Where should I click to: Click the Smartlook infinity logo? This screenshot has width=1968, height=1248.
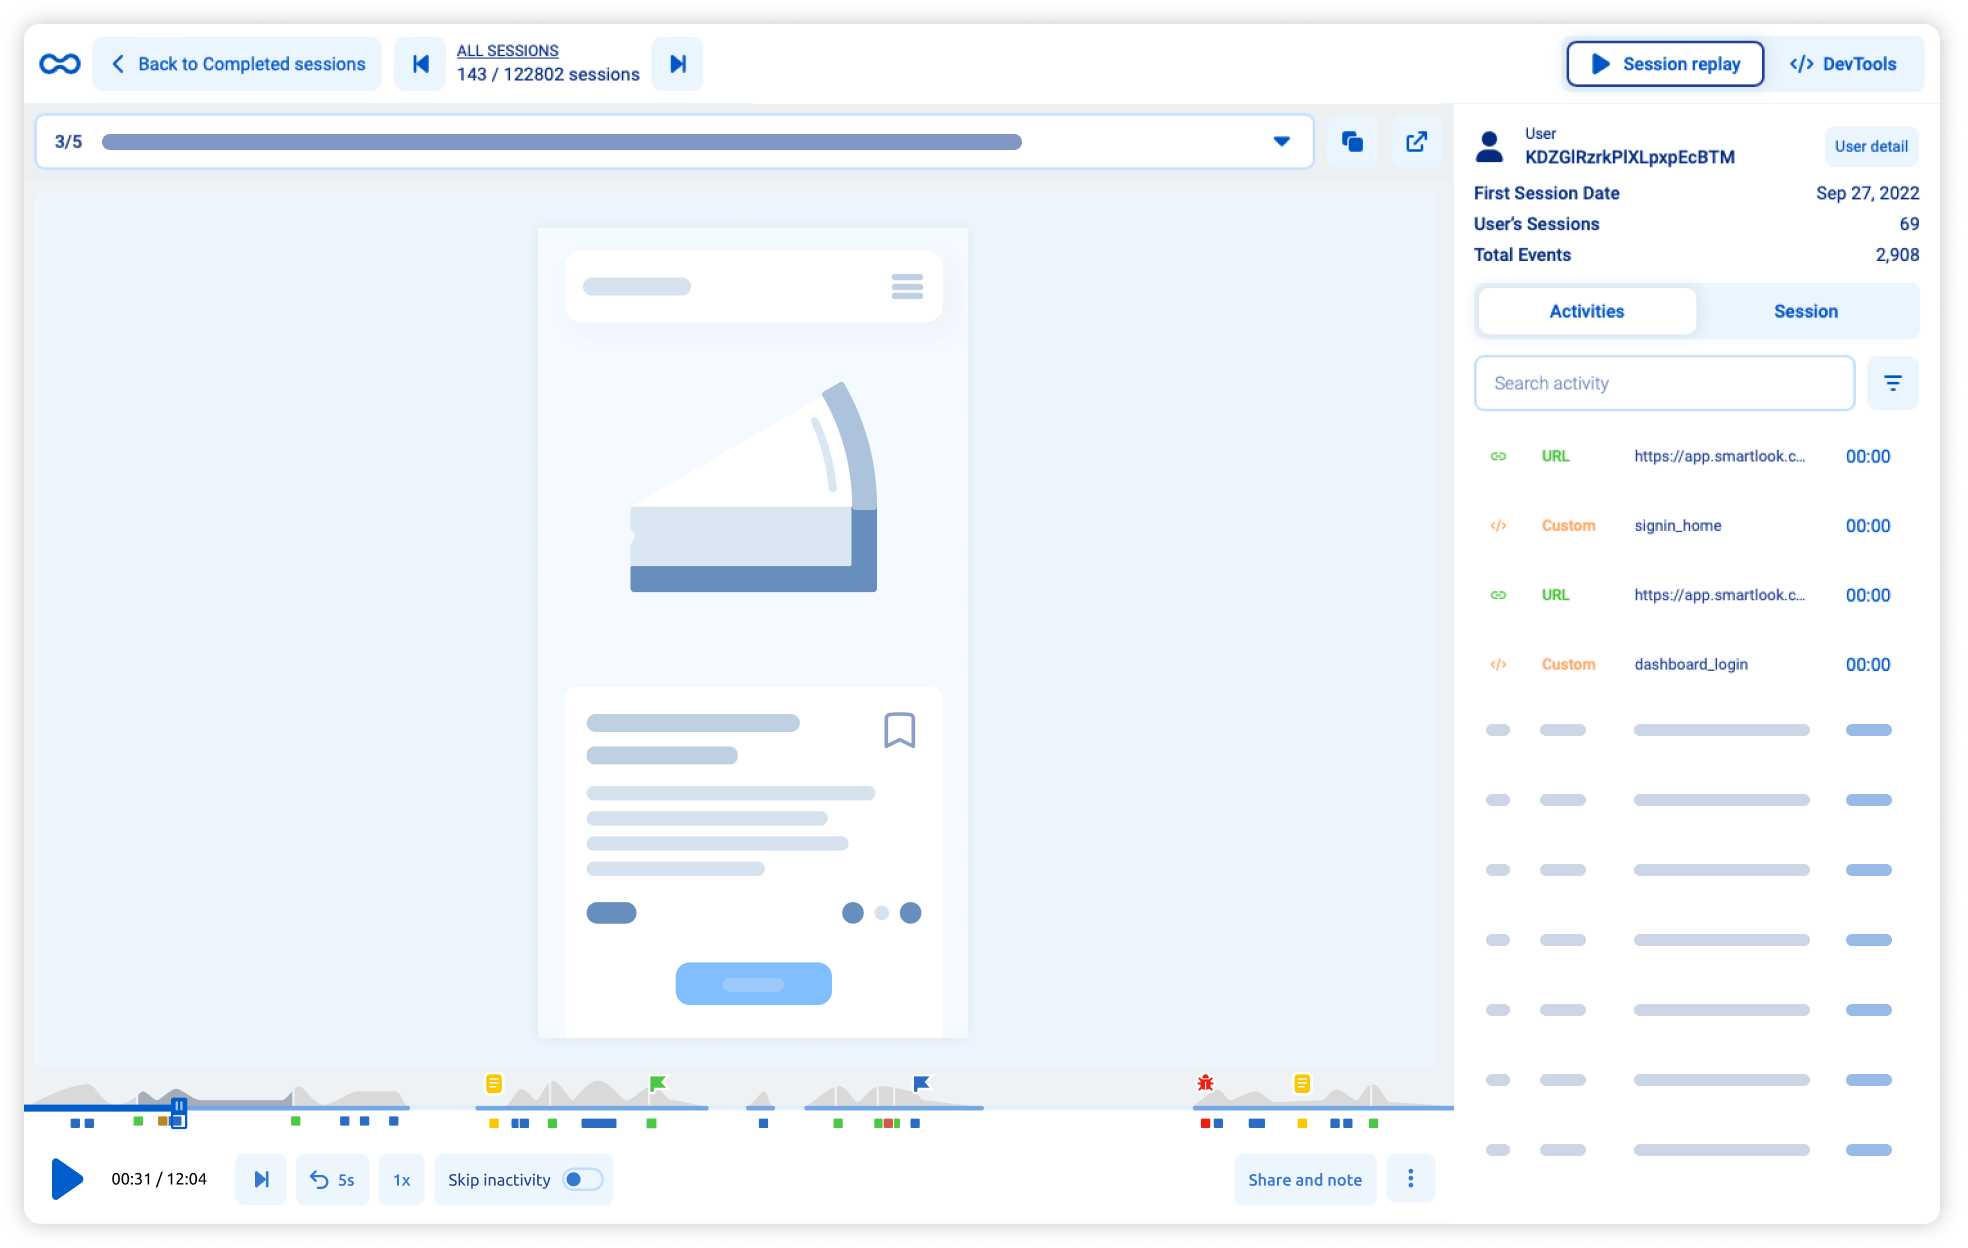click(60, 64)
